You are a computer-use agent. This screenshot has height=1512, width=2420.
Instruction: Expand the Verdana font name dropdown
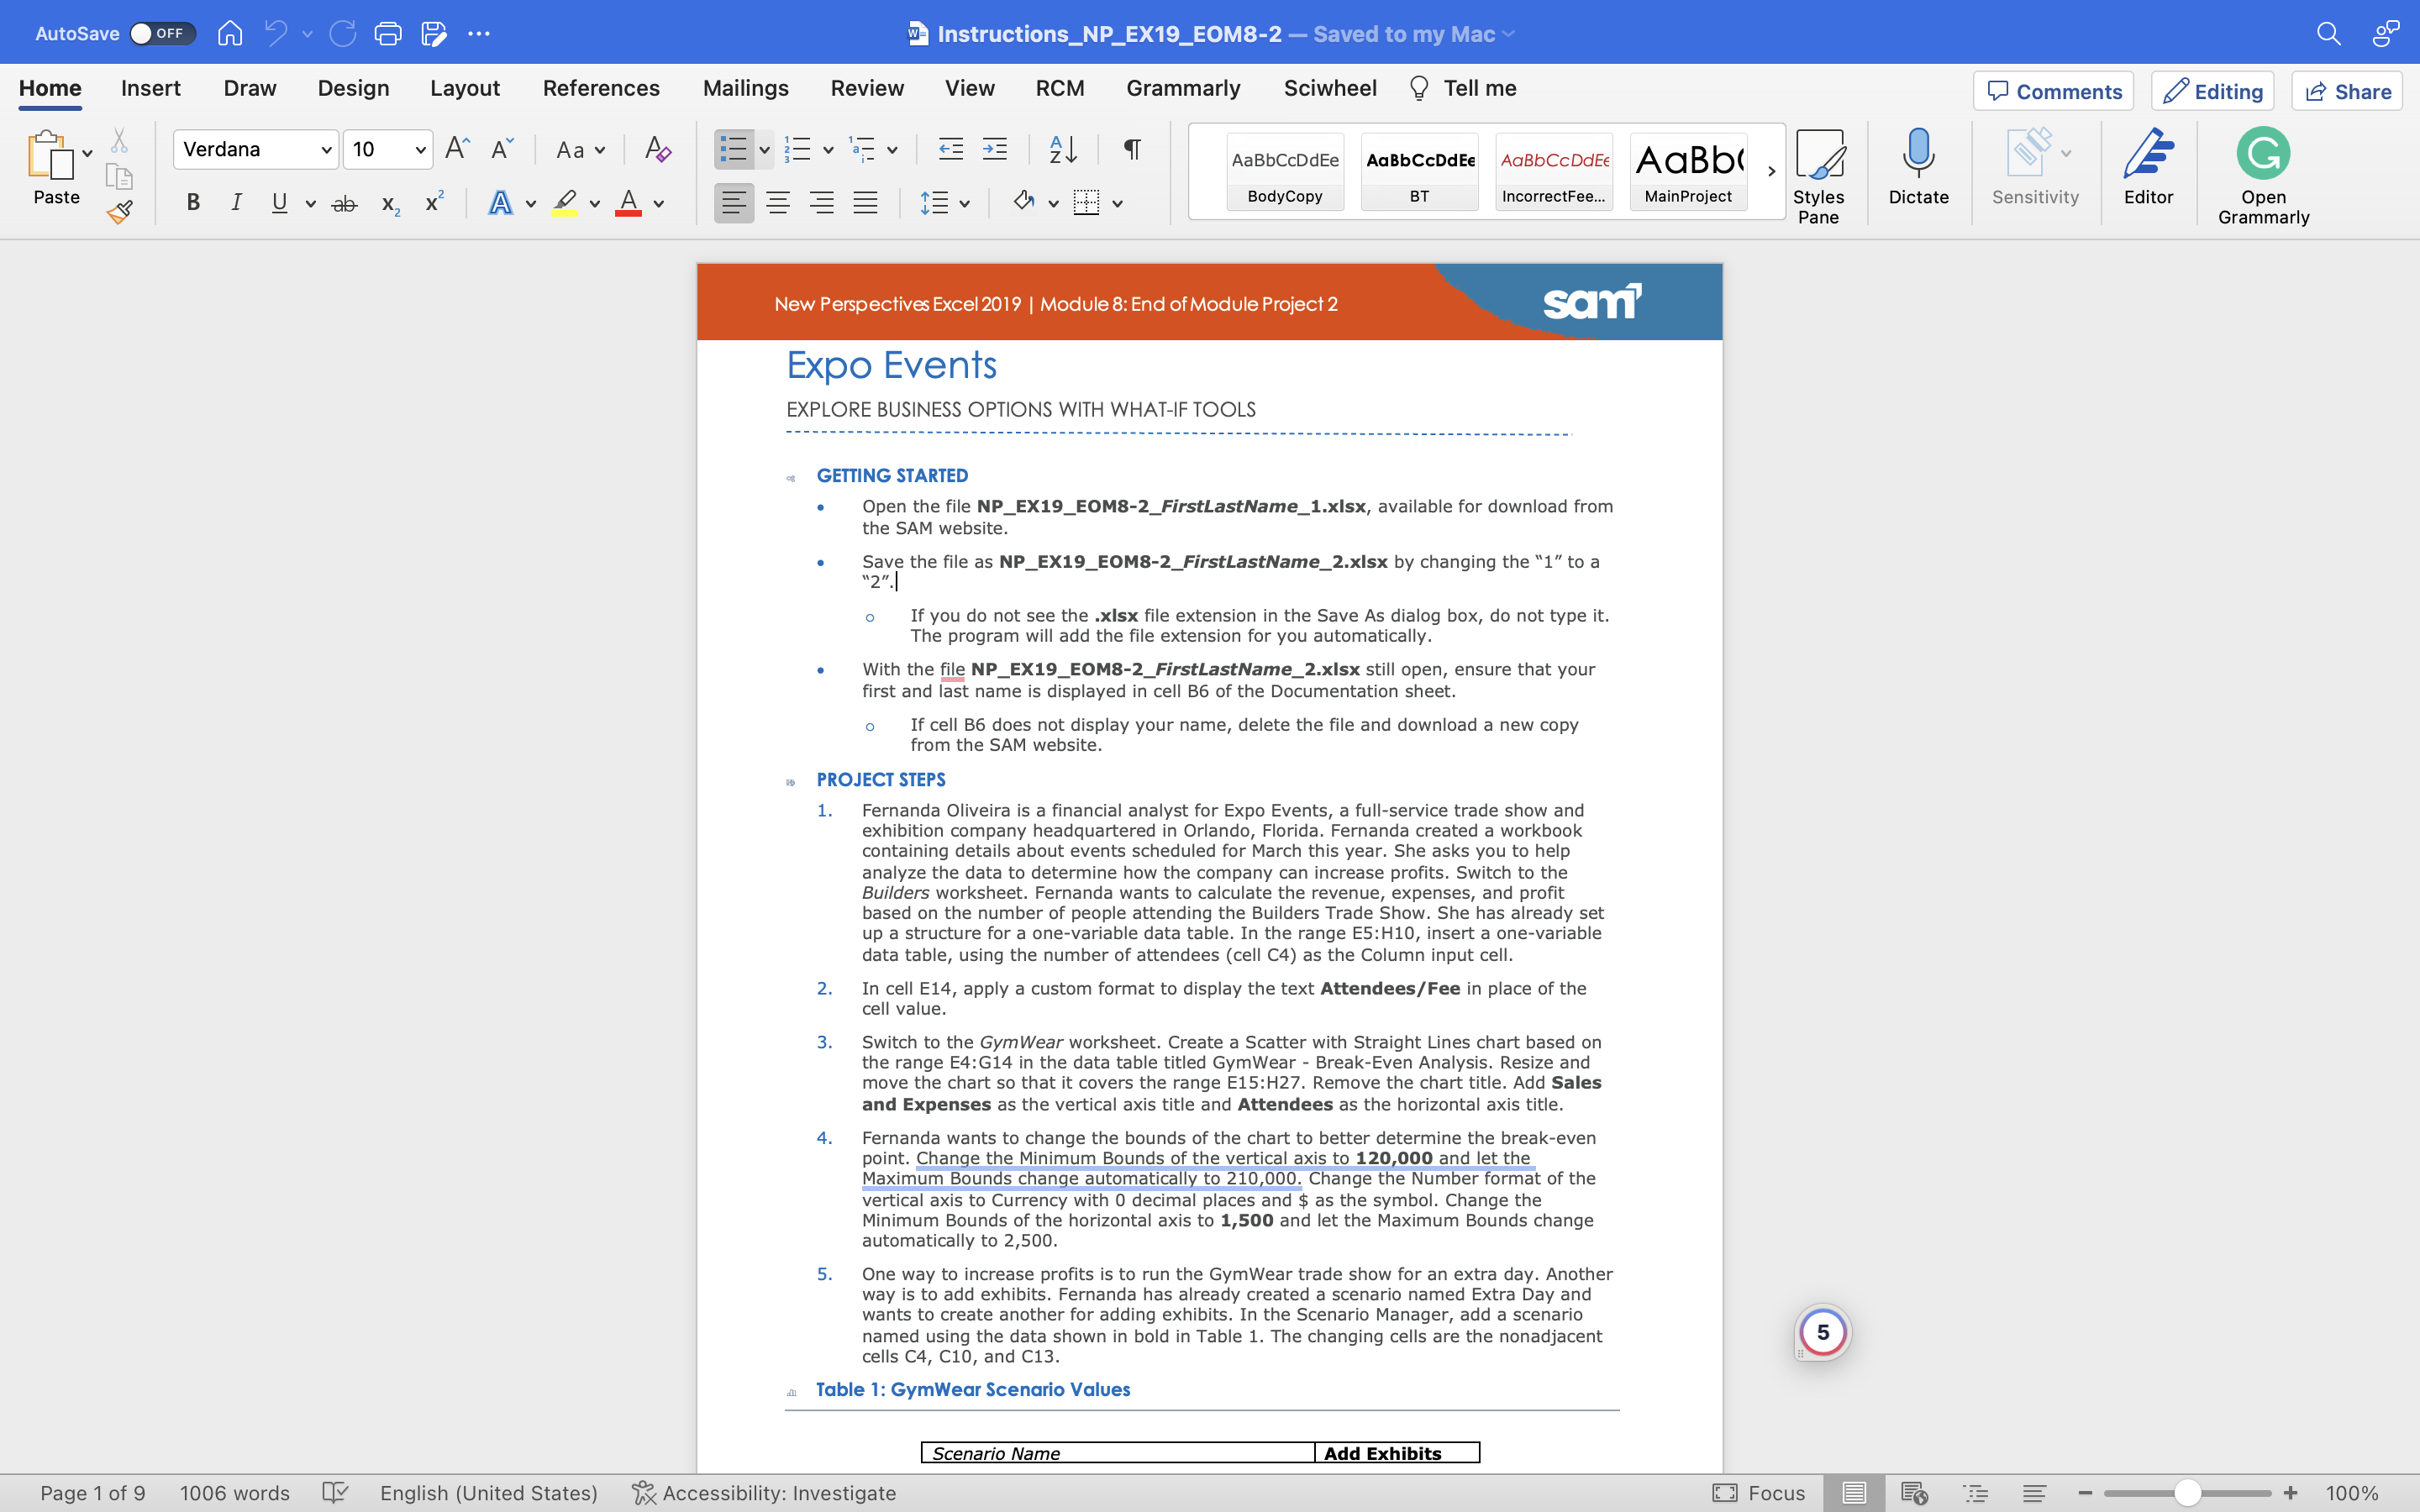pos(326,150)
